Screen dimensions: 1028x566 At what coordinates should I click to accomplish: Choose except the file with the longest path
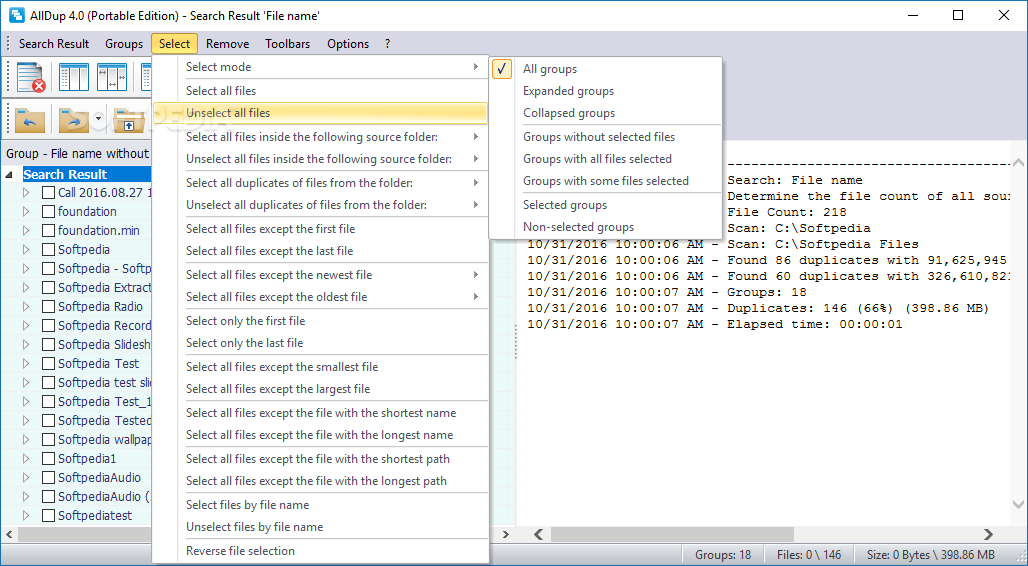coord(321,481)
